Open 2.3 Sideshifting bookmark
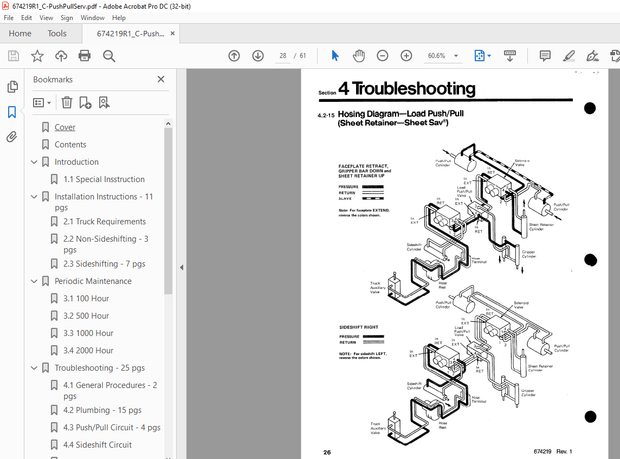The width and height of the screenshot is (620, 459). 104,264
